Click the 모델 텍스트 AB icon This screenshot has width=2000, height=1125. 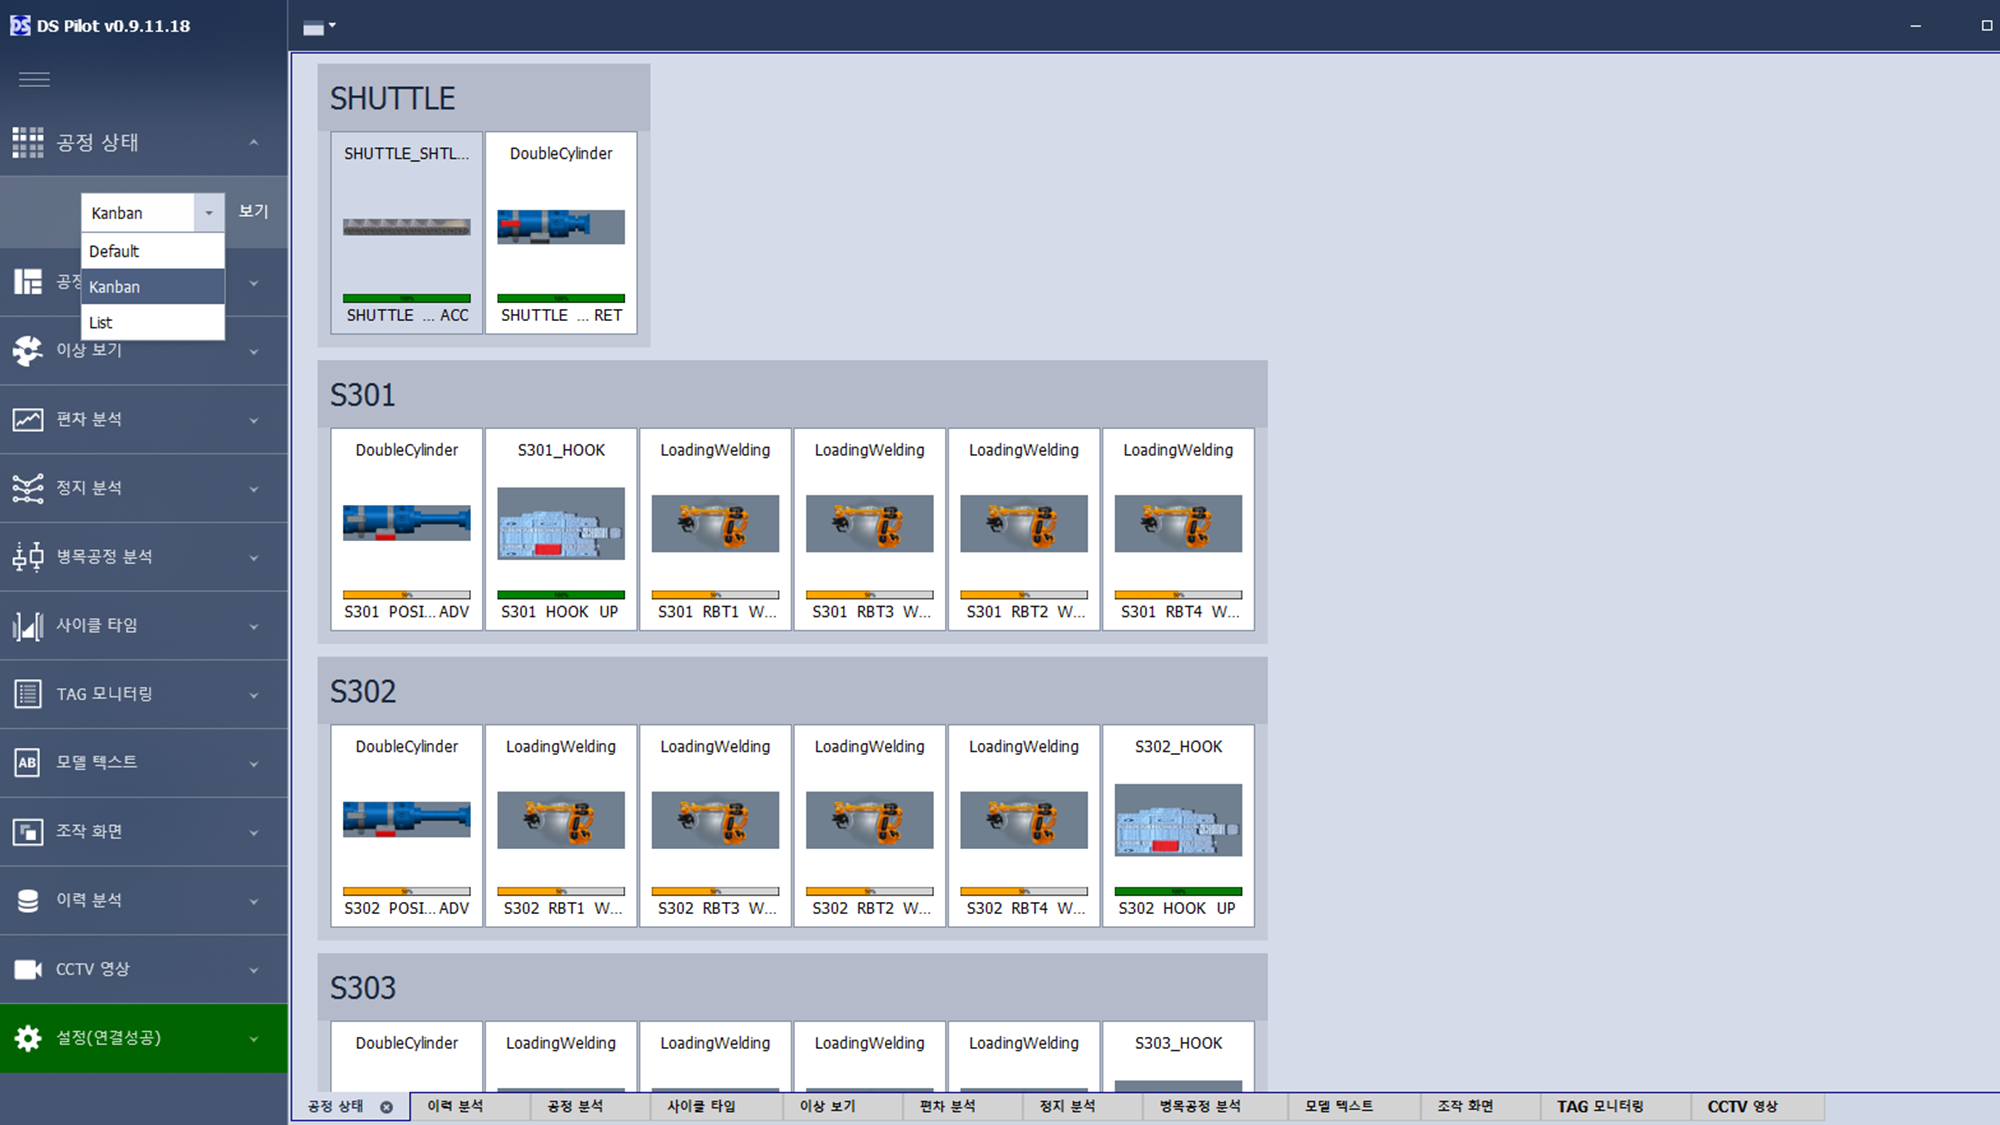click(28, 763)
